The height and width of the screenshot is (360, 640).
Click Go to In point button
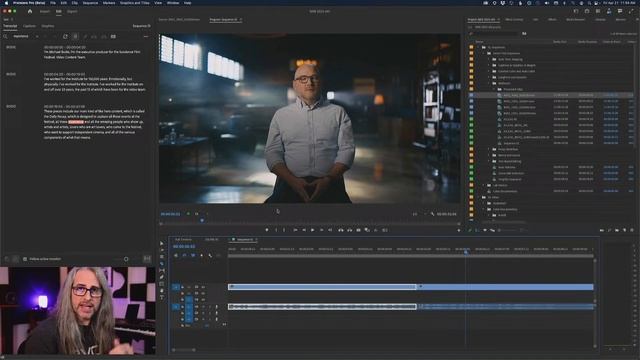(295, 230)
